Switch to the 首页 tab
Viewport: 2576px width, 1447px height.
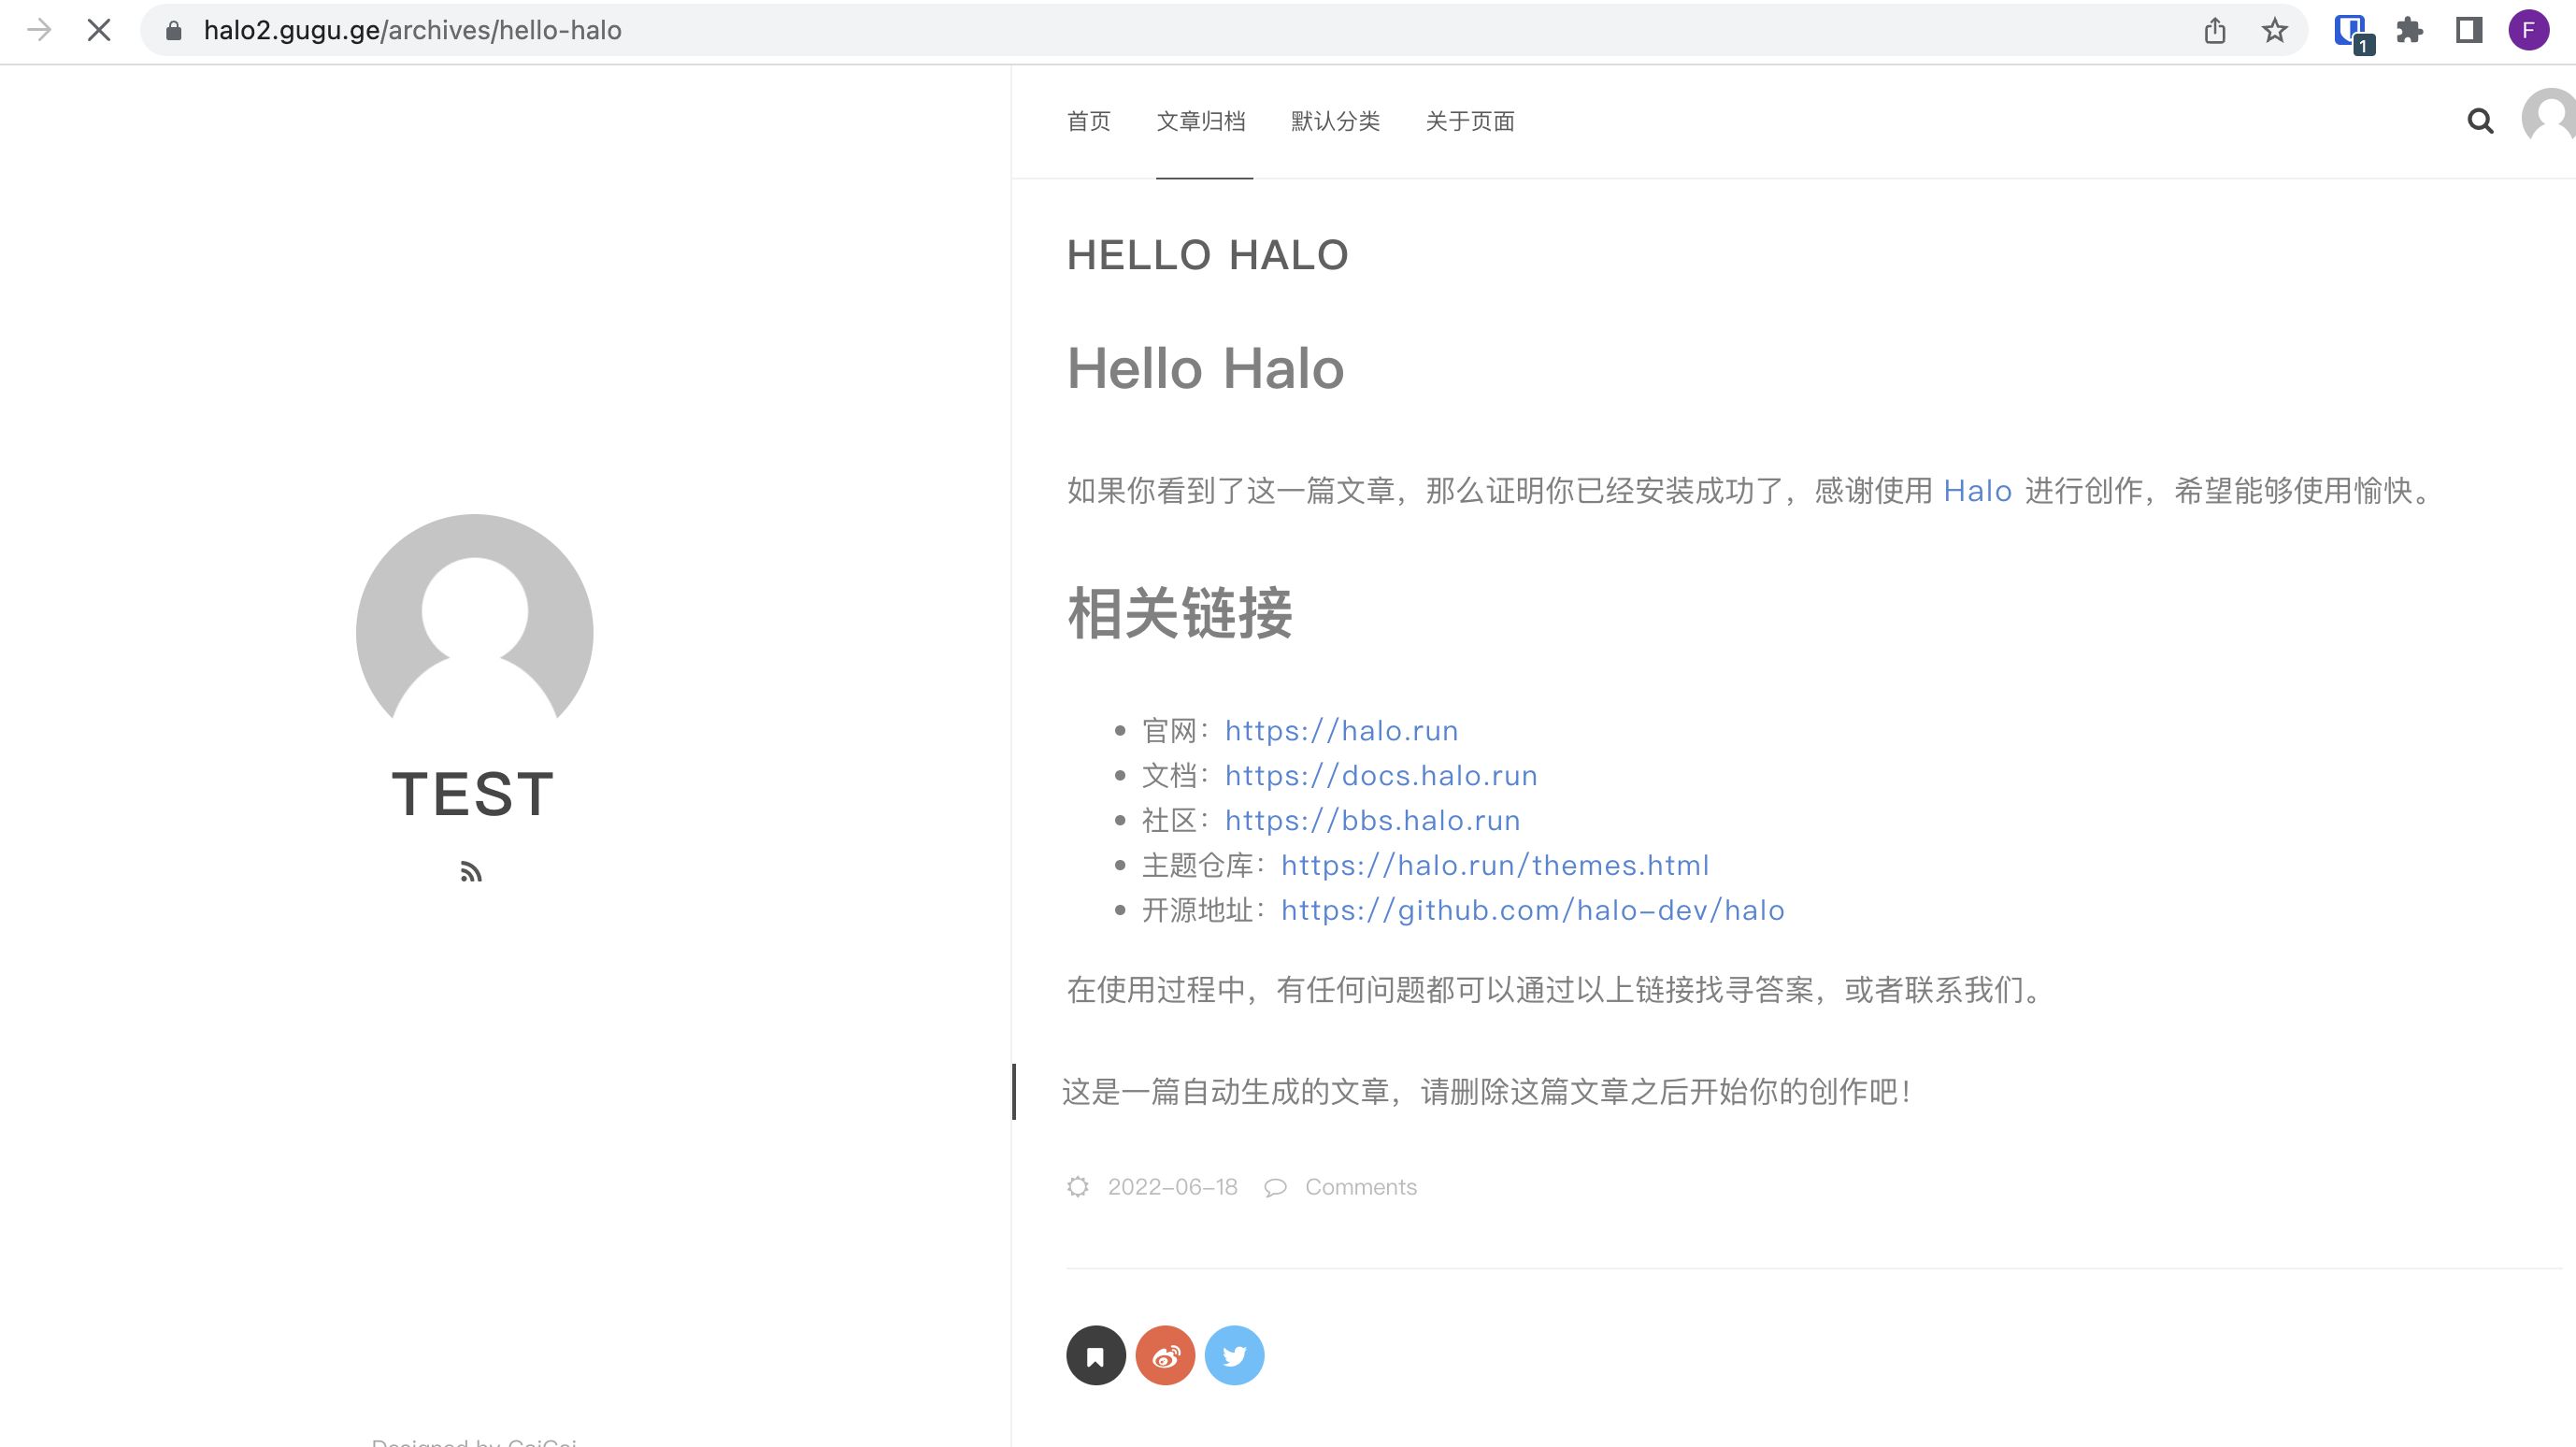click(x=1088, y=121)
